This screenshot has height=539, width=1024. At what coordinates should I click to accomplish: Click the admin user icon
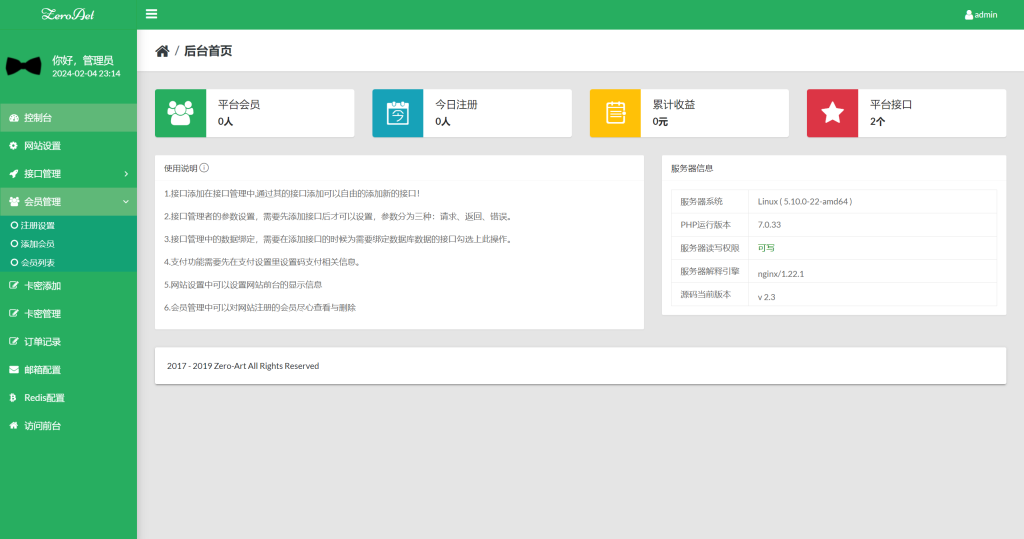click(968, 14)
